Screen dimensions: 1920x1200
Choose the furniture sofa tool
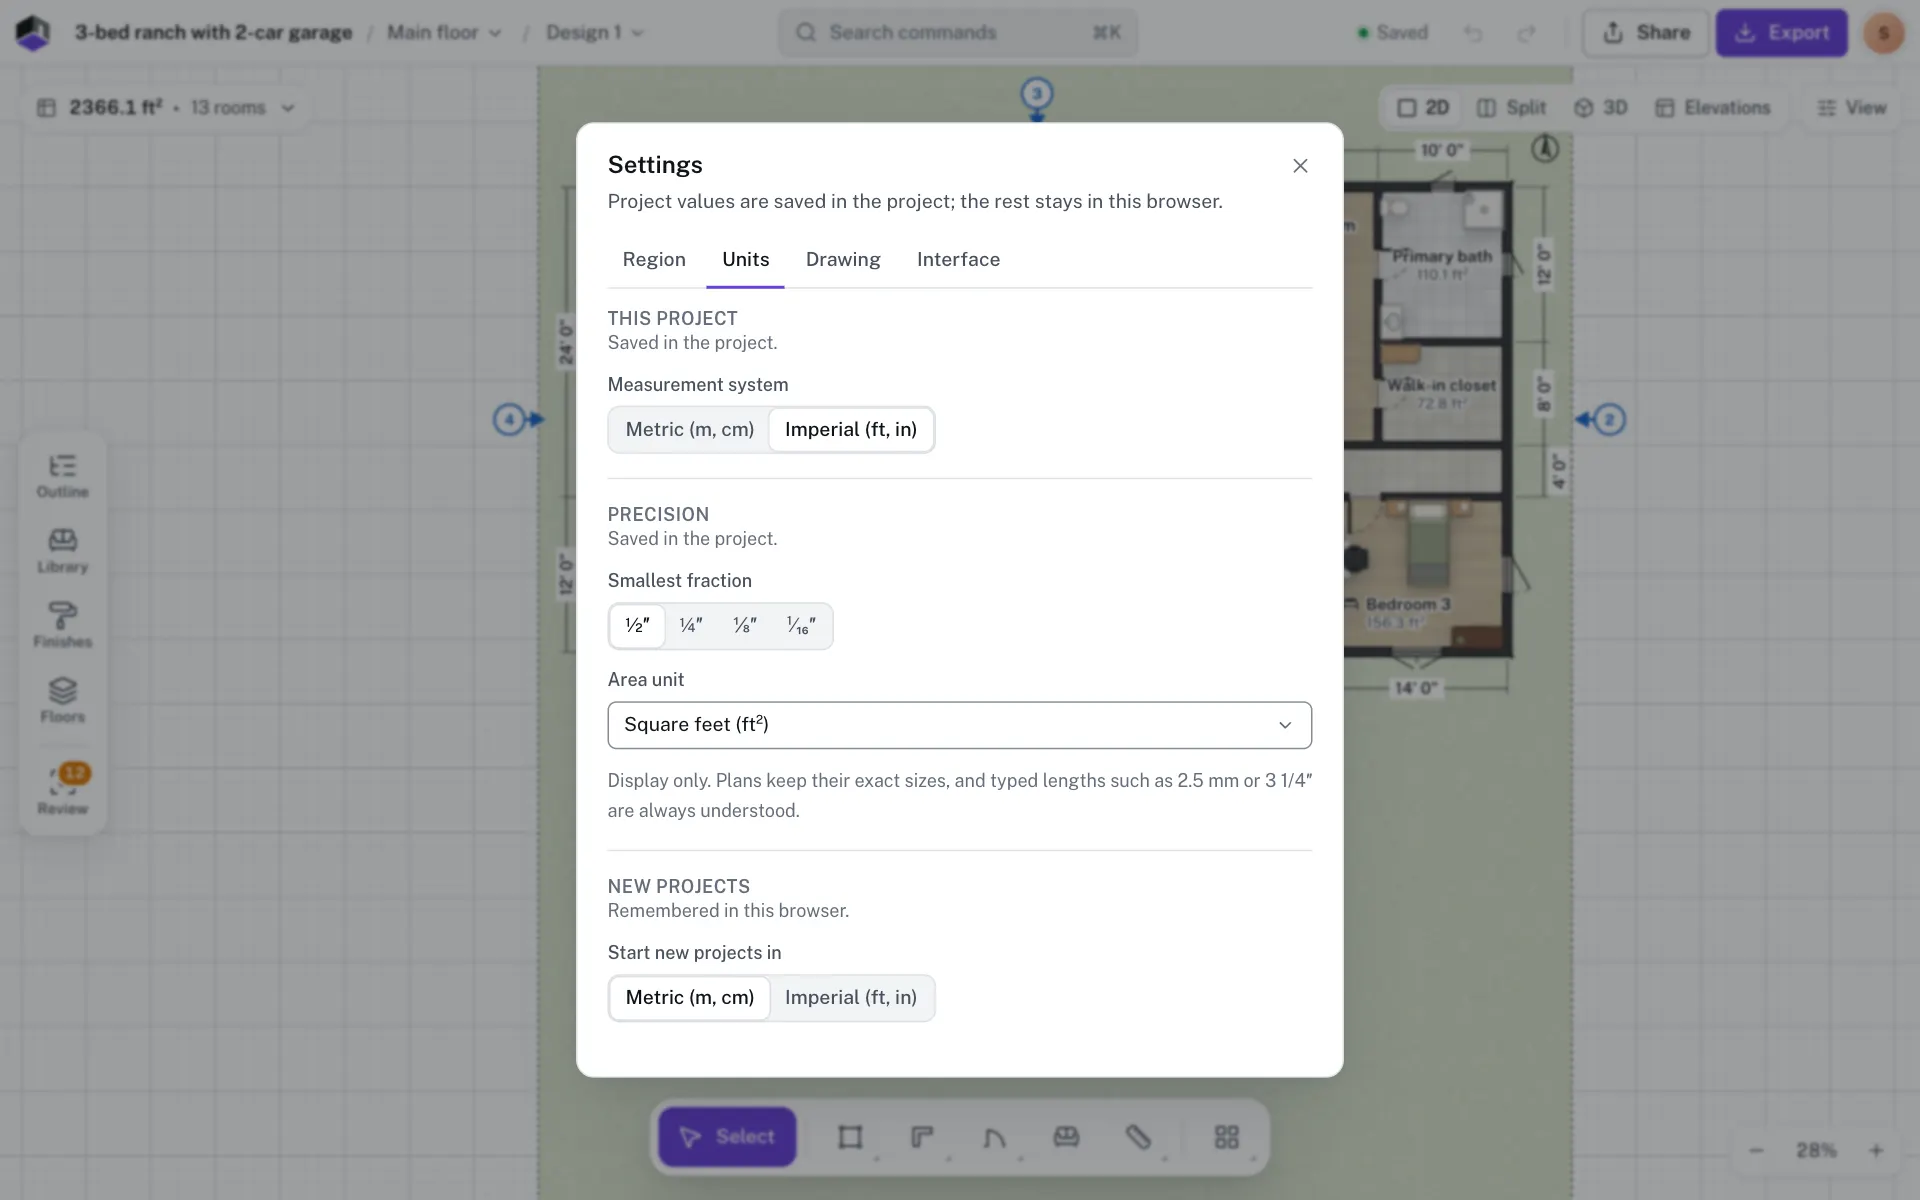point(1066,1137)
